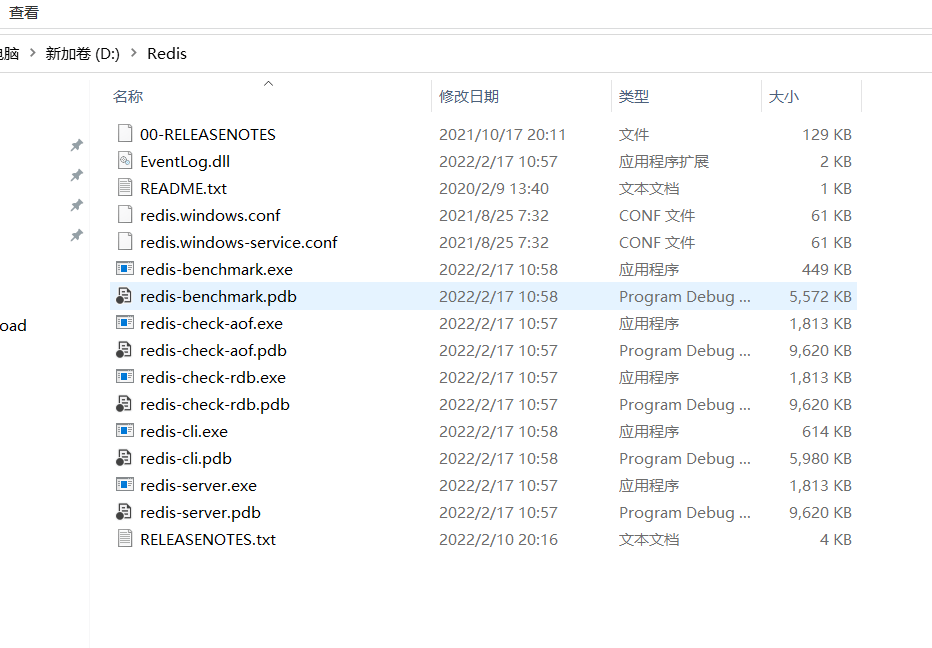This screenshot has width=932, height=648.
Task: Sort files by 名称 column
Action: [128, 96]
